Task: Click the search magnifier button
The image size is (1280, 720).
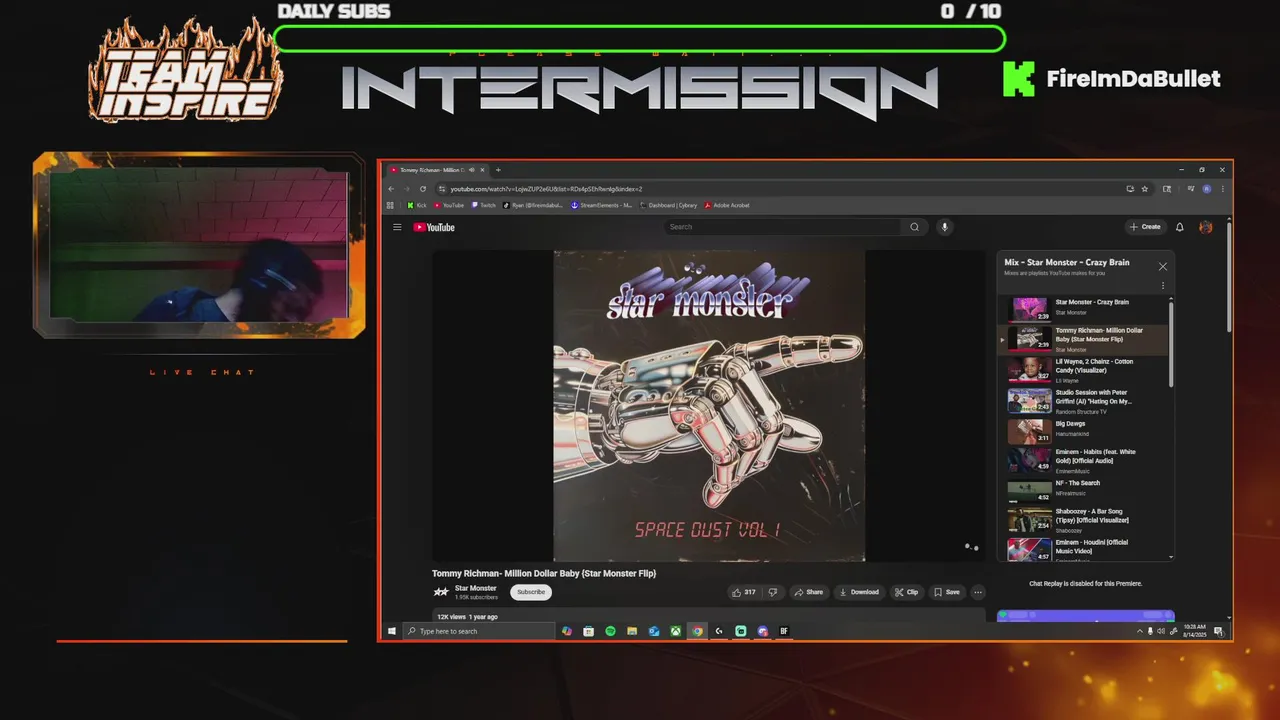Action: [914, 227]
